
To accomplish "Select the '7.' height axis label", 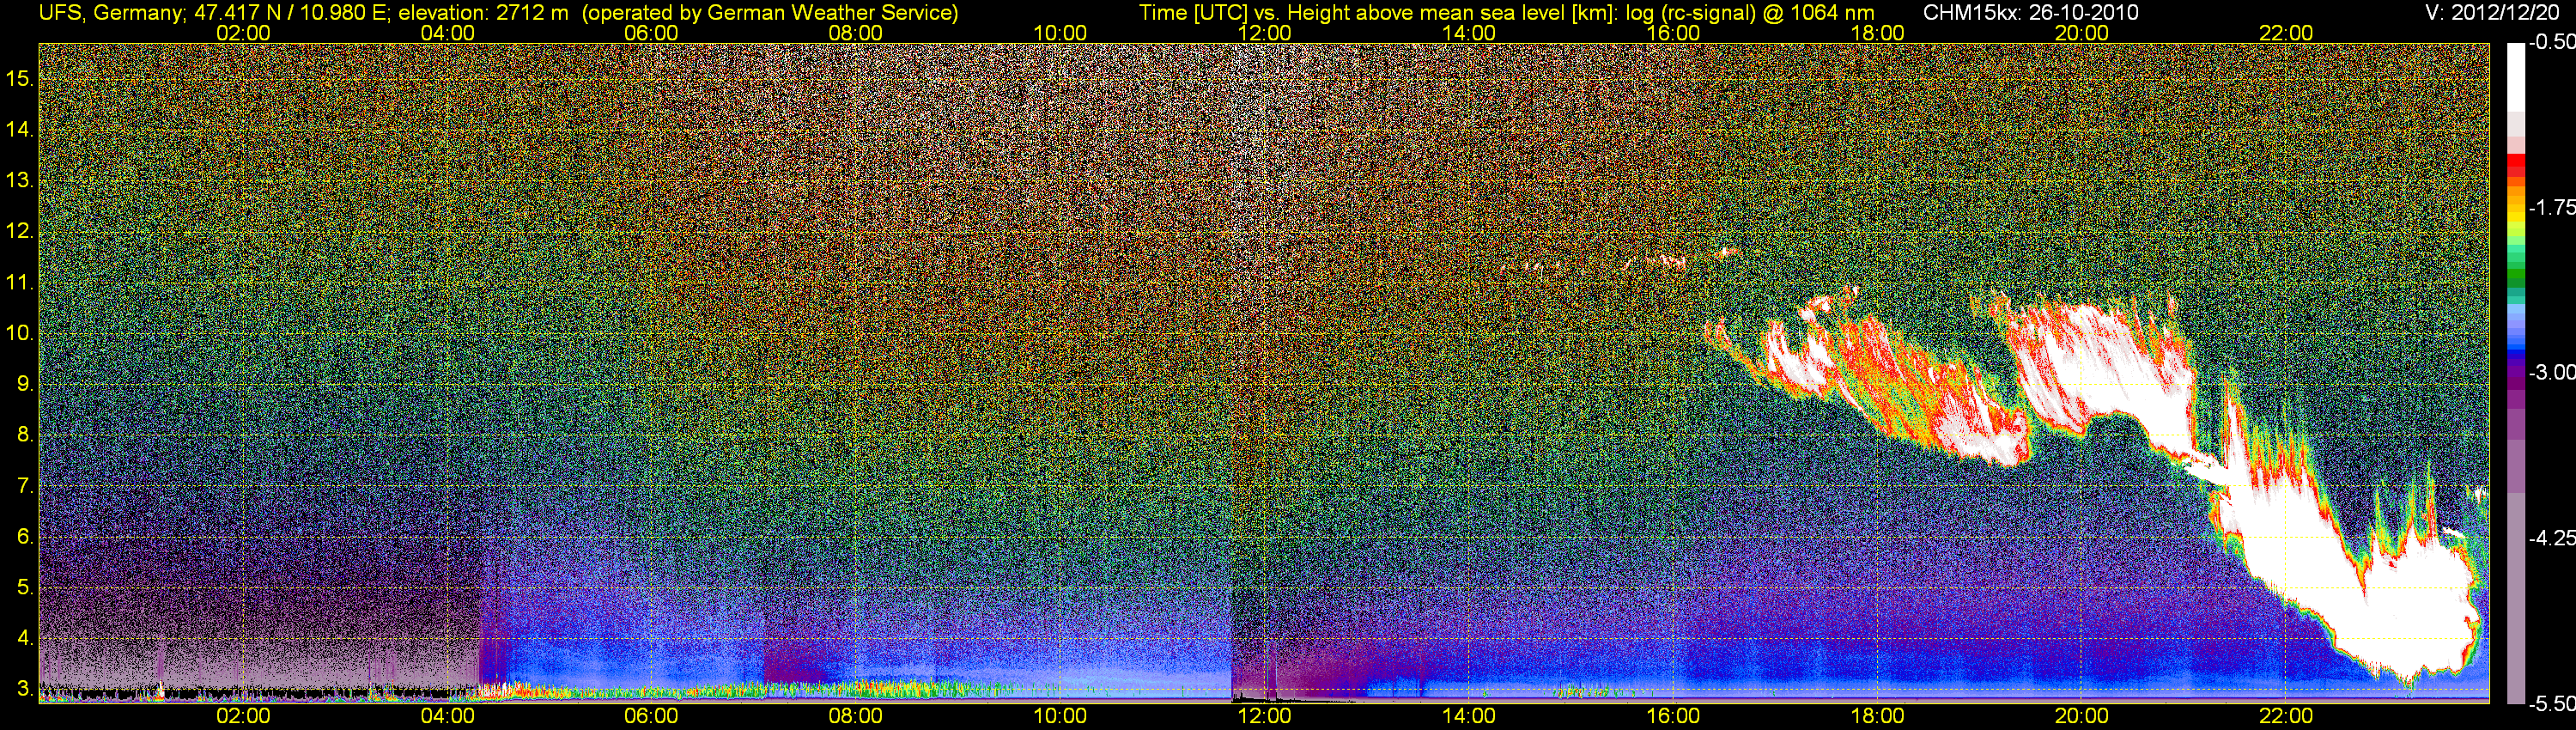I will tap(26, 486).
